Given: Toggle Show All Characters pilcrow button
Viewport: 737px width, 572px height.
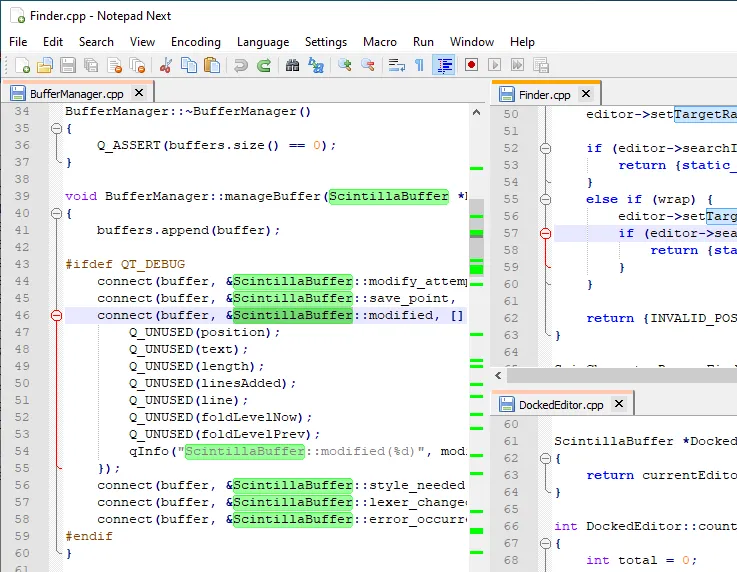Looking at the screenshot, I should tap(419, 66).
